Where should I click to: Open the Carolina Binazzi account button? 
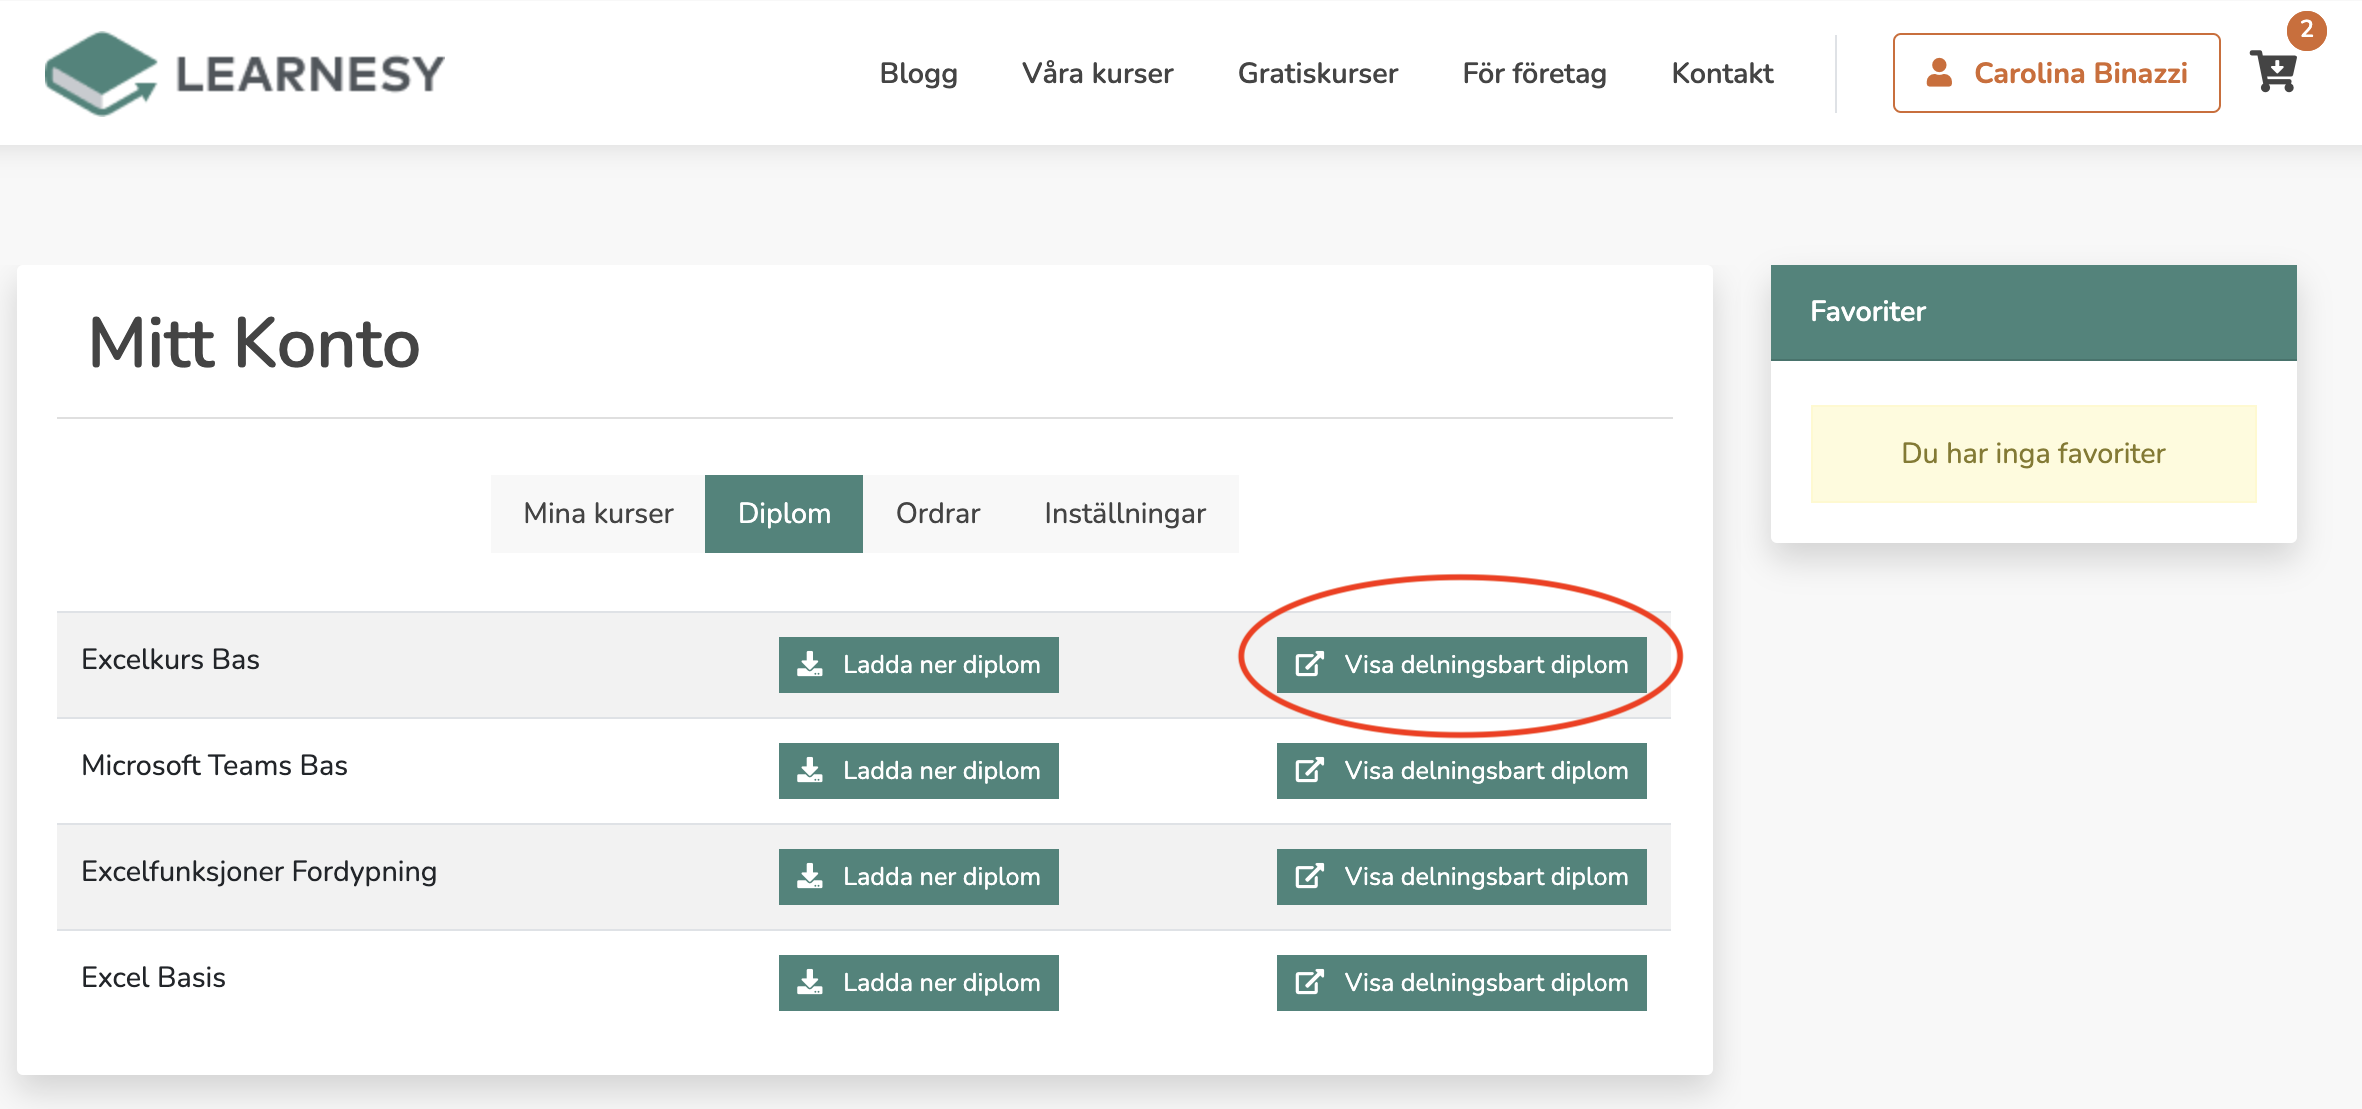(2056, 73)
